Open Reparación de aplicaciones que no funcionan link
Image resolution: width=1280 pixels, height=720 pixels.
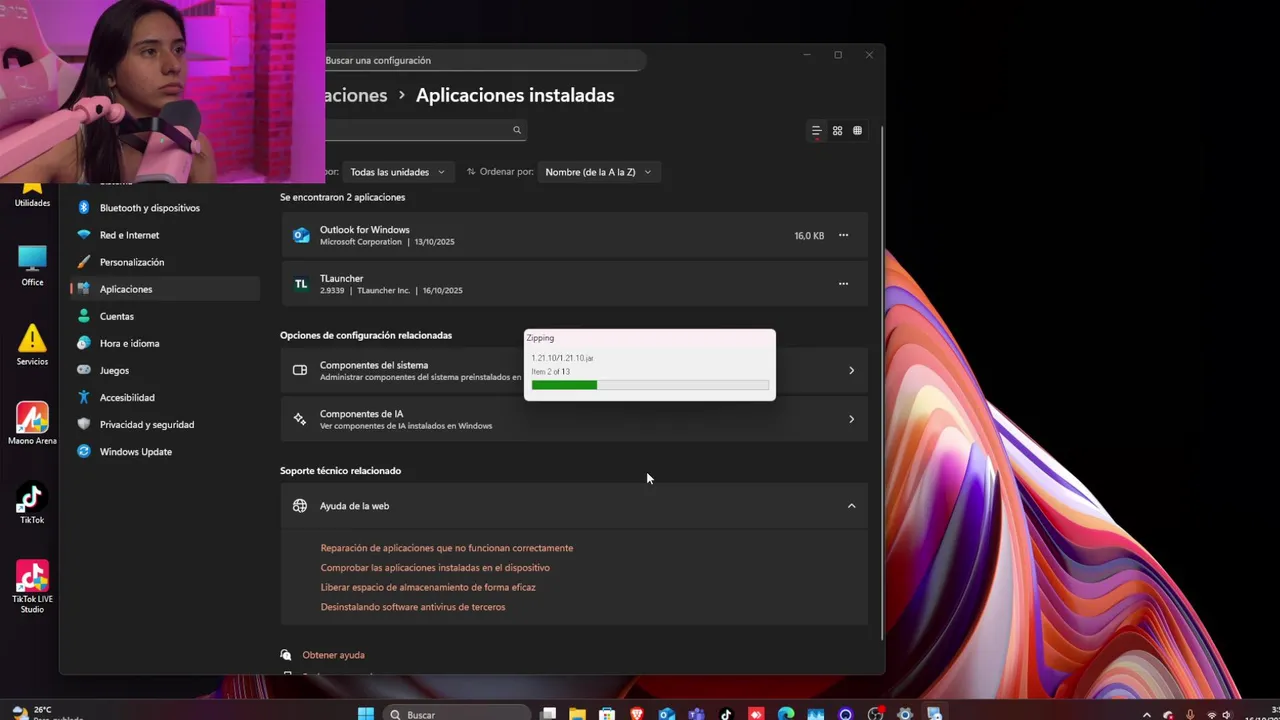click(447, 548)
